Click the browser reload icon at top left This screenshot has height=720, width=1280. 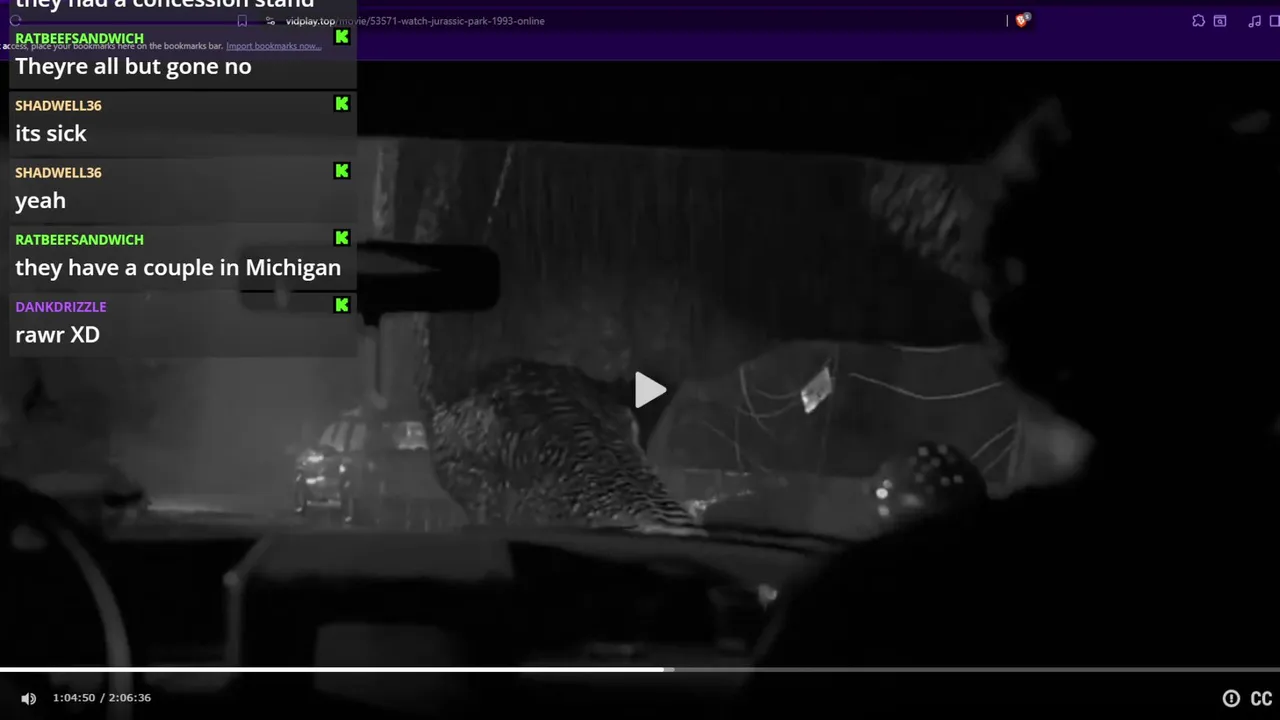click(15, 21)
